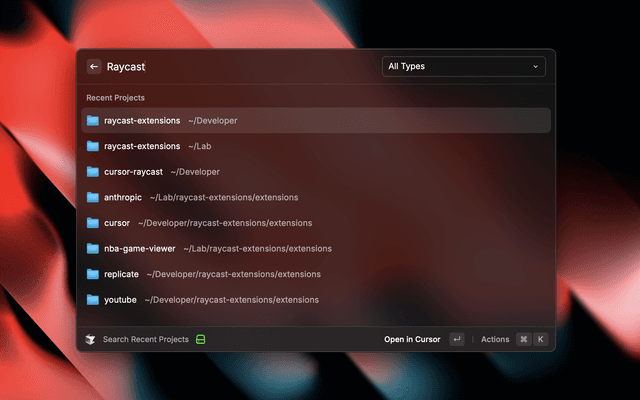The width and height of the screenshot is (640, 400).
Task: Click the K key icon in the footer
Action: point(540,339)
